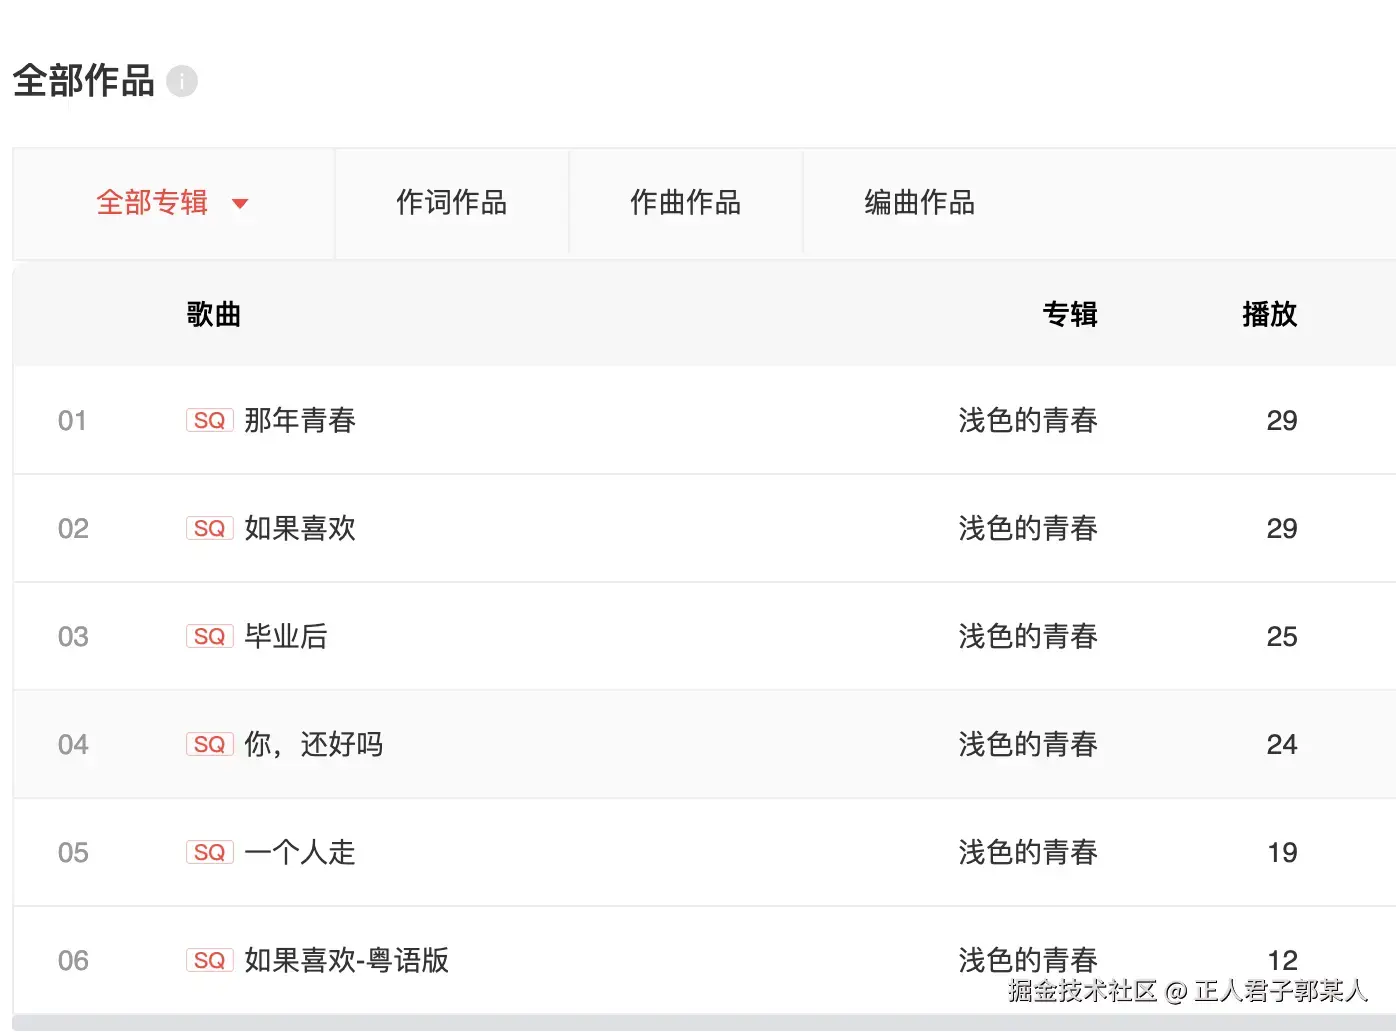The width and height of the screenshot is (1396, 1032).
Task: Open album 浅色的青春 in row 03
Action: (x=1028, y=636)
